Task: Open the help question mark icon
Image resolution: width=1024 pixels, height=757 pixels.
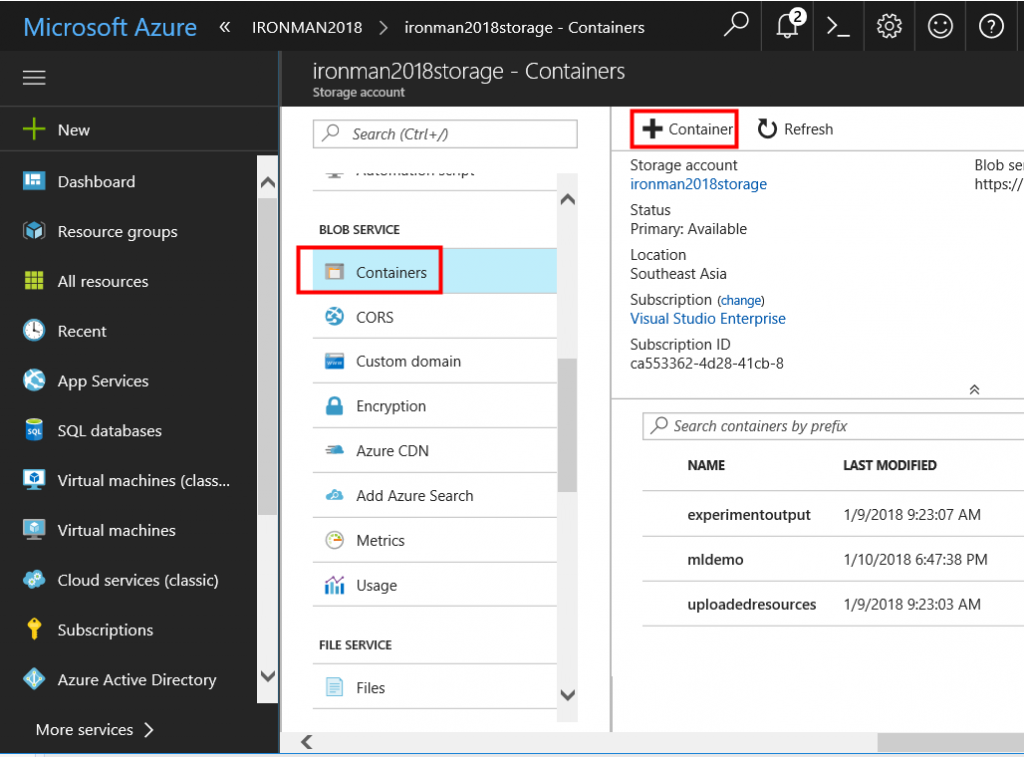Action: click(991, 26)
